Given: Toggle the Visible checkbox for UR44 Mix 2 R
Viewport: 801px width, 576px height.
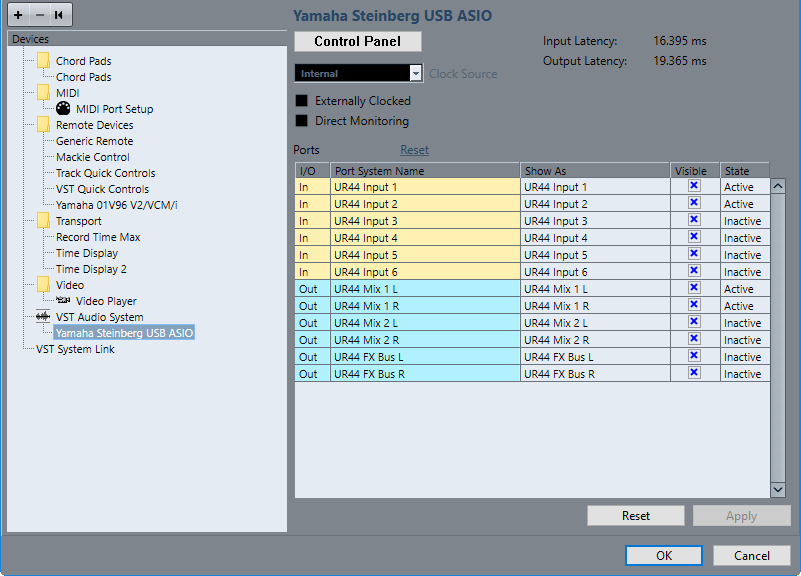Looking at the screenshot, I should pos(694,339).
